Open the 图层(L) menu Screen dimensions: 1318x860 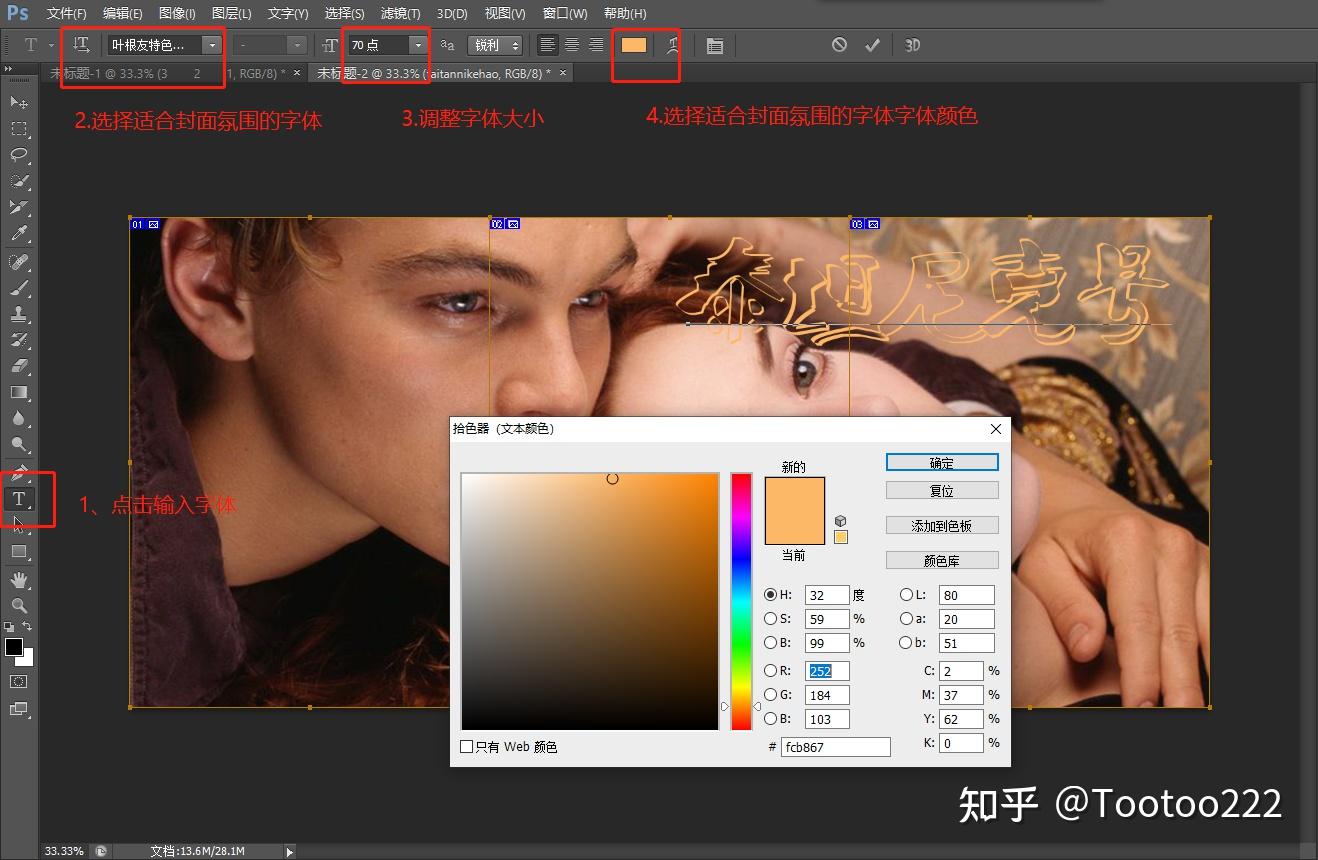click(x=232, y=13)
